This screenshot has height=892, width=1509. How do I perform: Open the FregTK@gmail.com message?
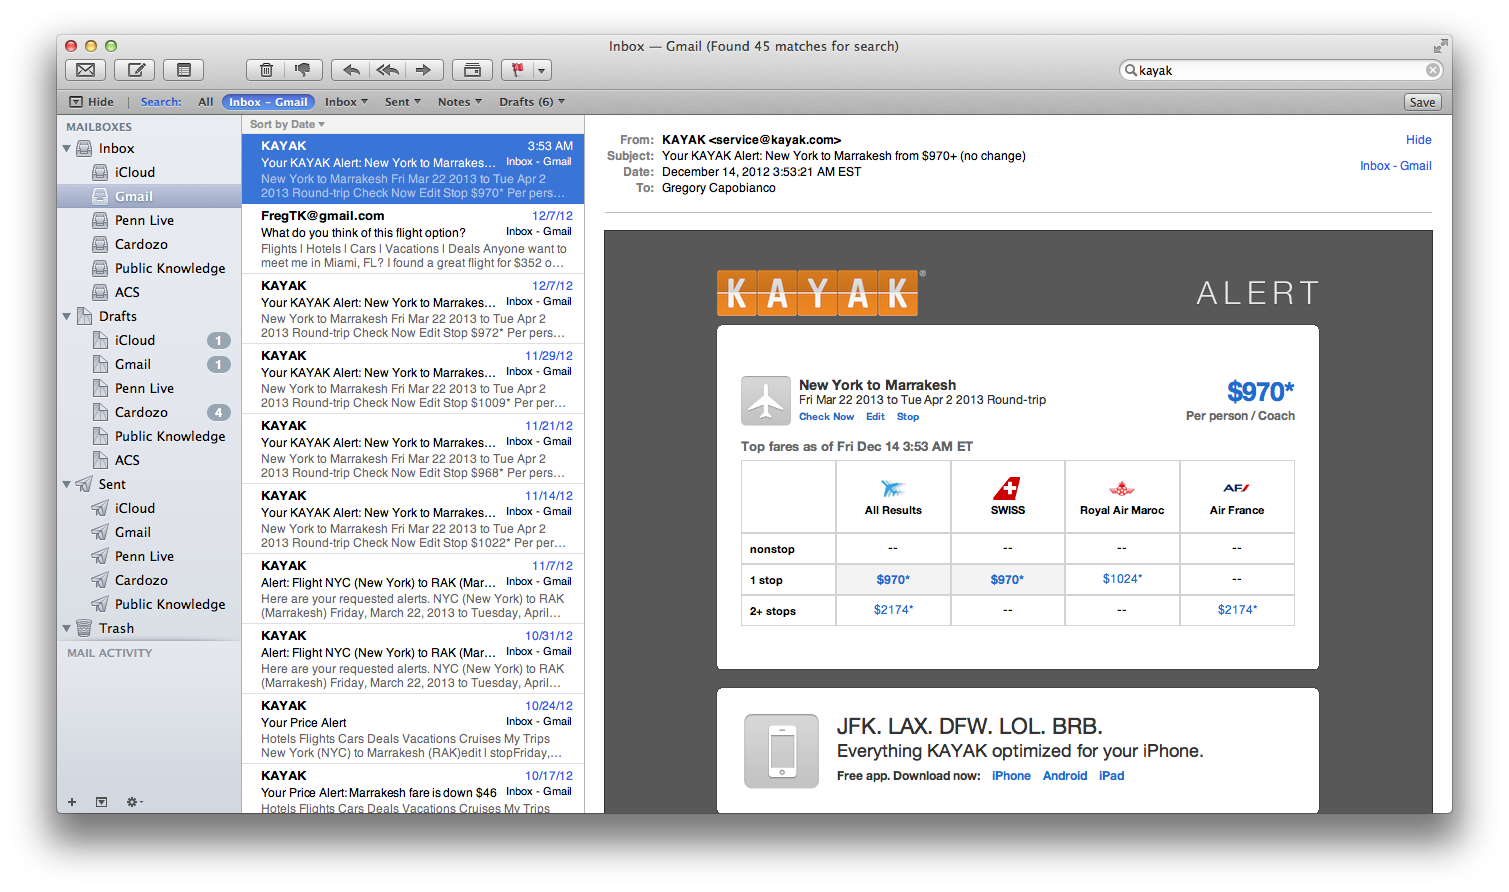tap(413, 239)
